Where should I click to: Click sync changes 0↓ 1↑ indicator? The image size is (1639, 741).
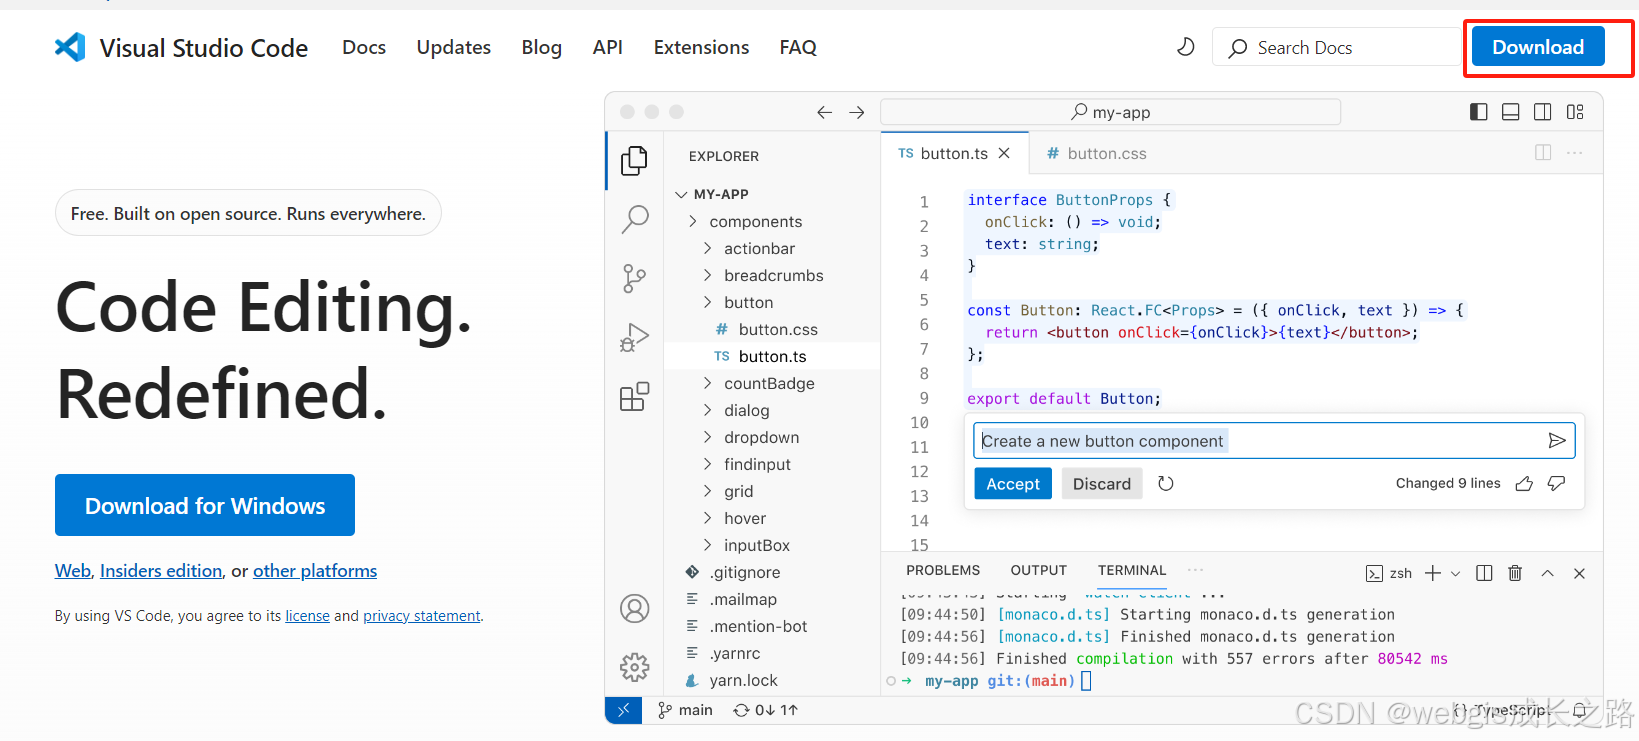pyautogui.click(x=765, y=710)
